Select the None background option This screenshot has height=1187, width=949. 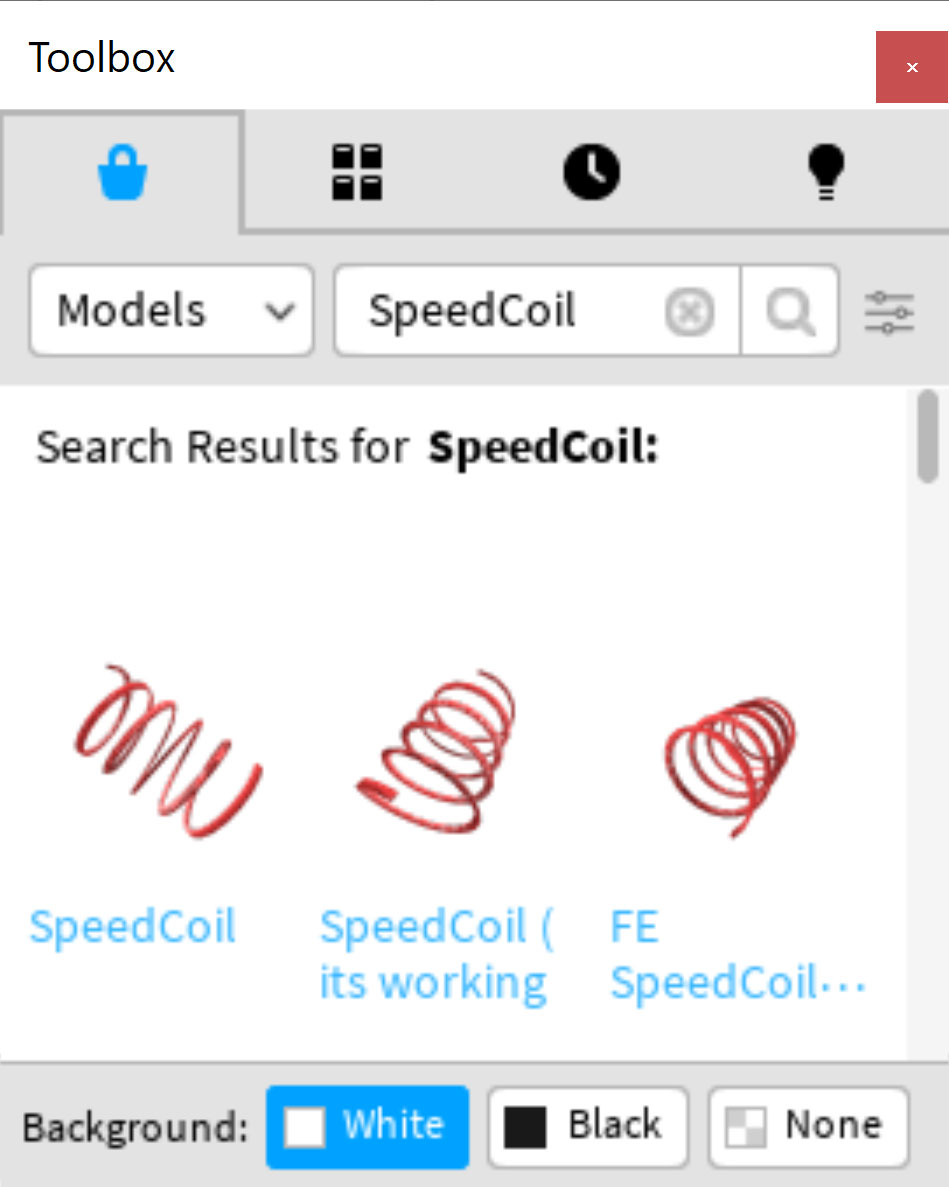[808, 1126]
